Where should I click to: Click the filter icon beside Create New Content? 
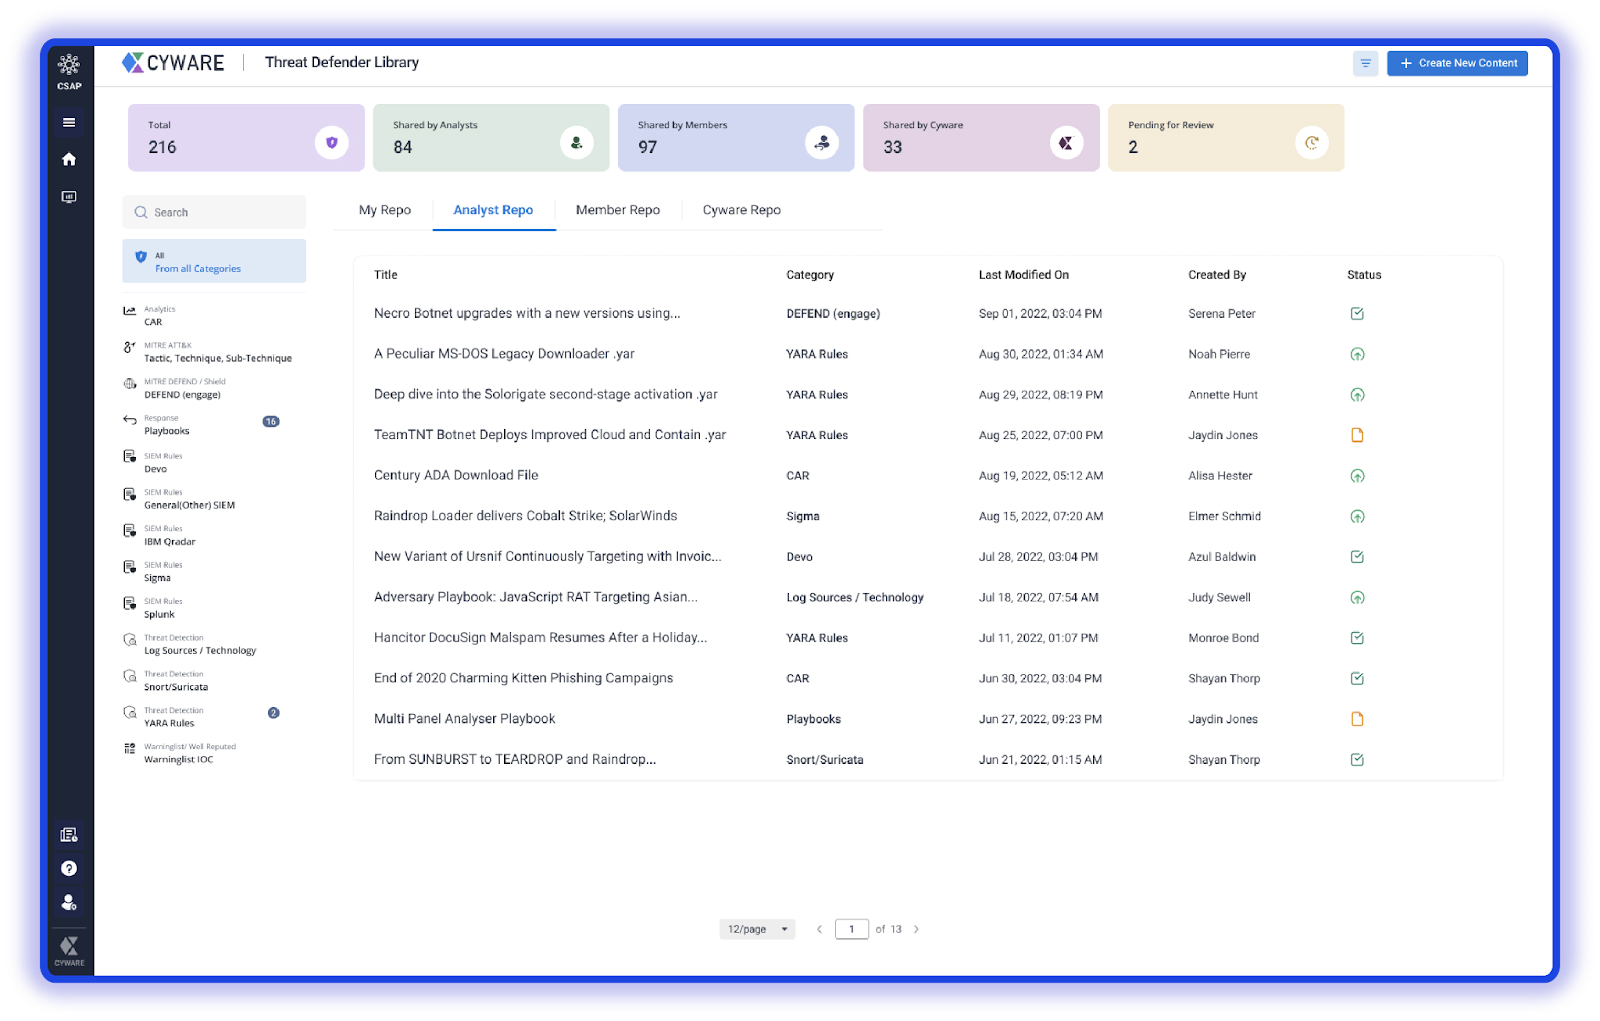click(1365, 63)
